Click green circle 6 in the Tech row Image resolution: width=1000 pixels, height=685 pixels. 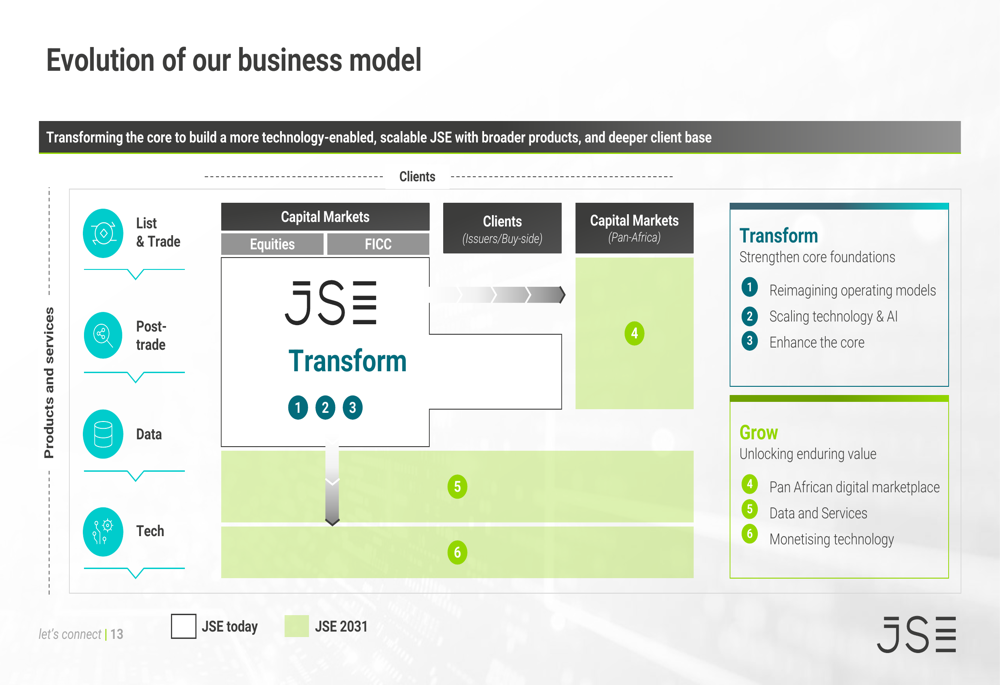(x=457, y=552)
